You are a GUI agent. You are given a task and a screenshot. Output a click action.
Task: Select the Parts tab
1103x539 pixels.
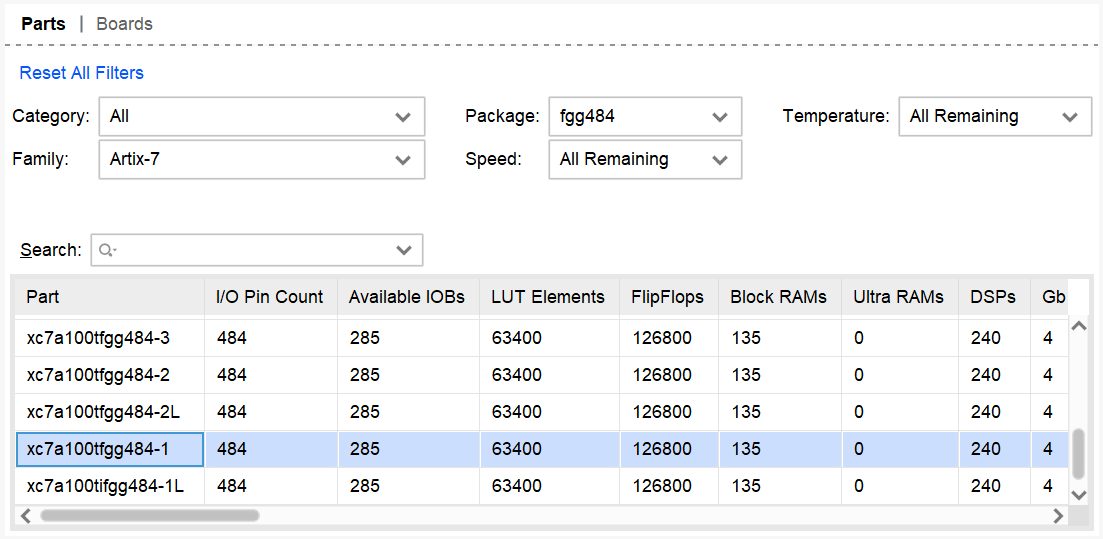click(43, 24)
